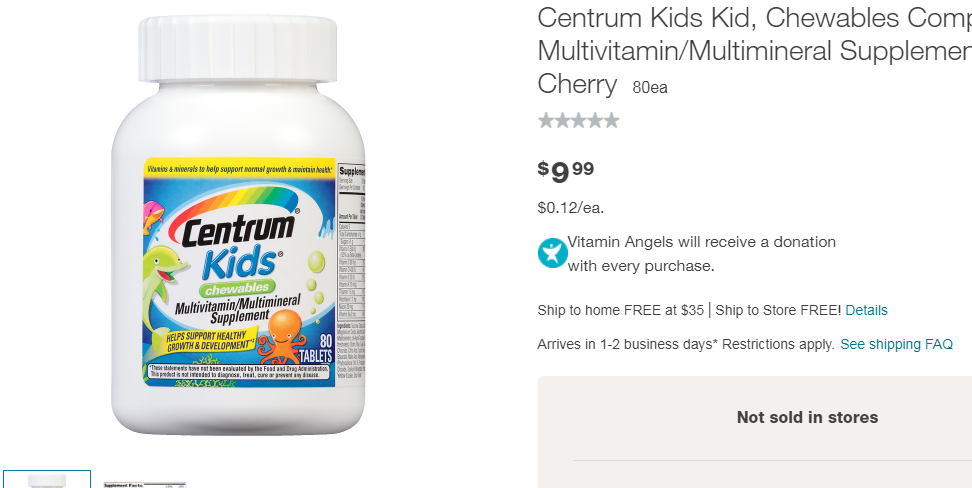The image size is (972, 488).
Task: Click the 80ea size label
Action: (x=650, y=87)
